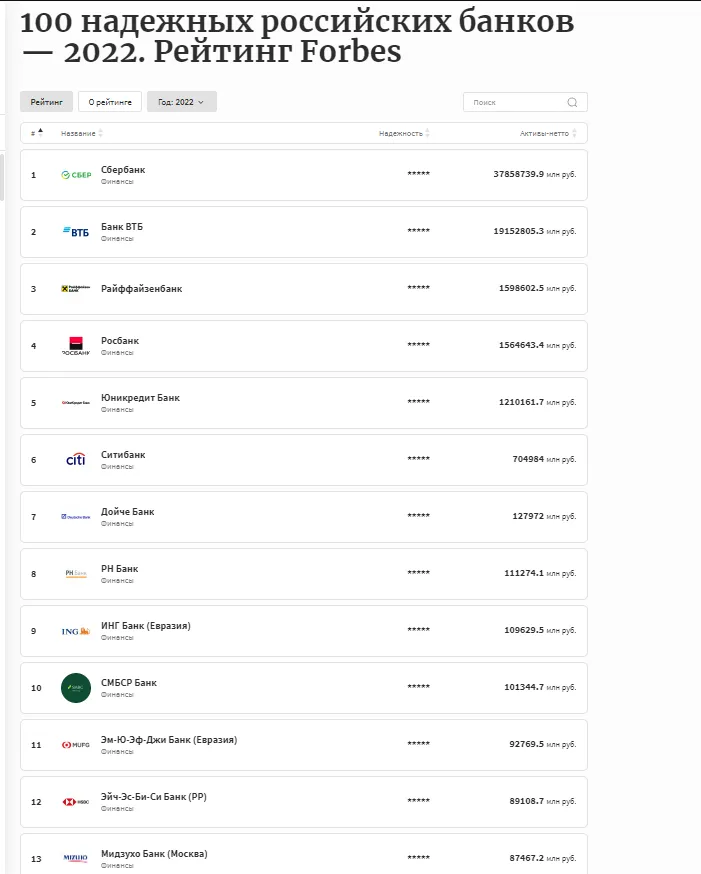The height and width of the screenshot is (874, 701).
Task: Open the РН Банк name link
Action: [x=120, y=569]
